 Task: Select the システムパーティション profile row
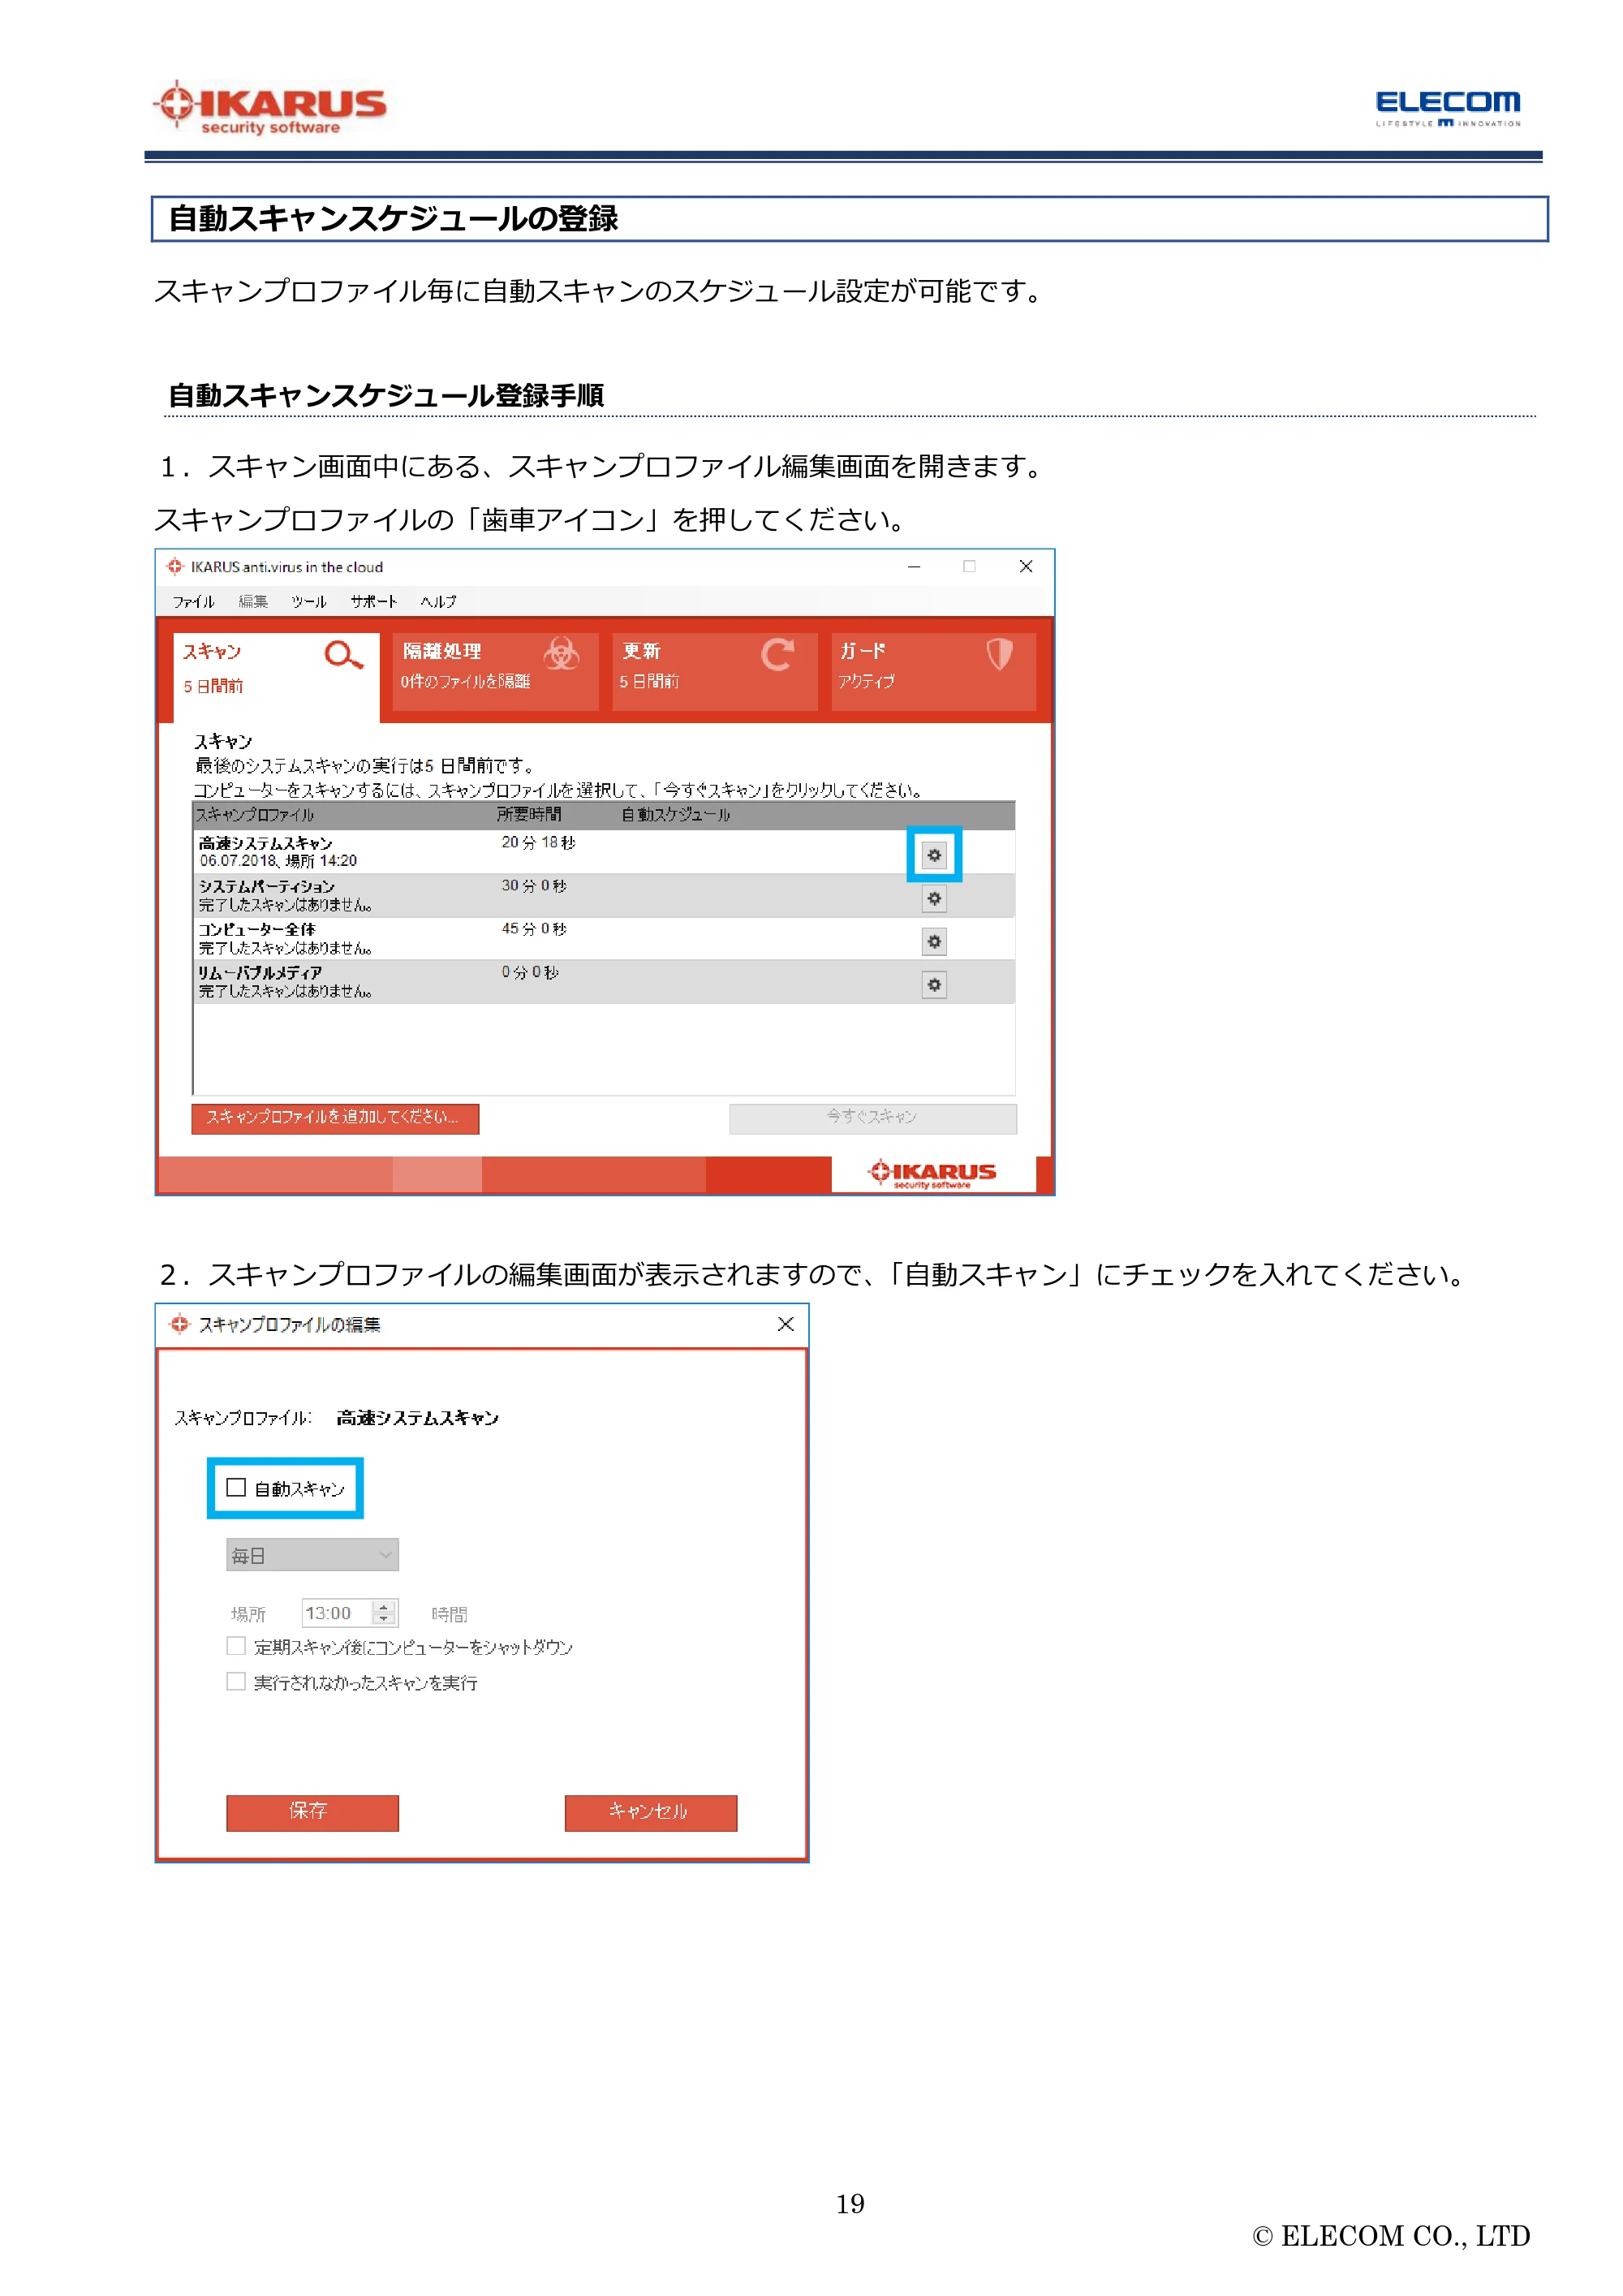pos(604,895)
